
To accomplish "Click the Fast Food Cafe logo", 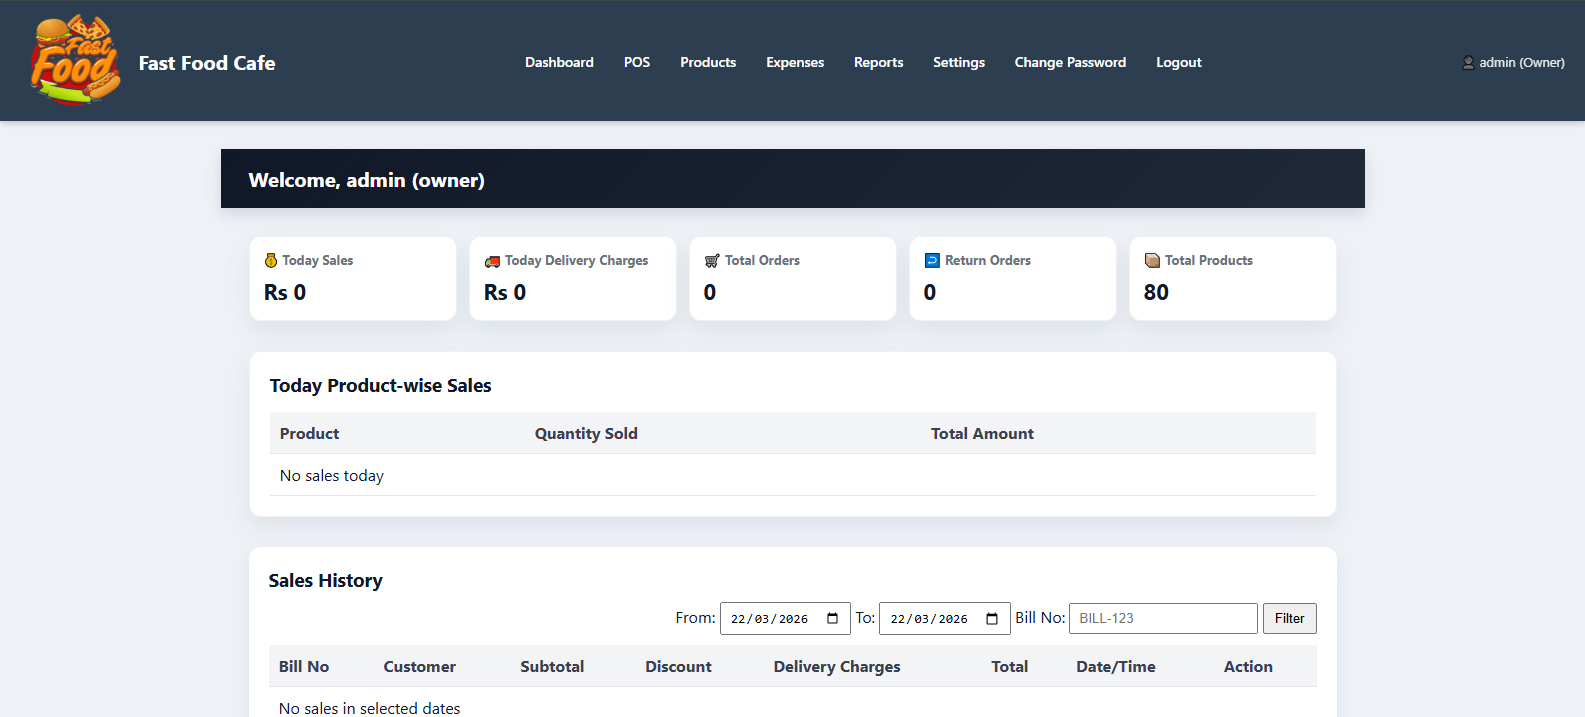I will click(75, 61).
